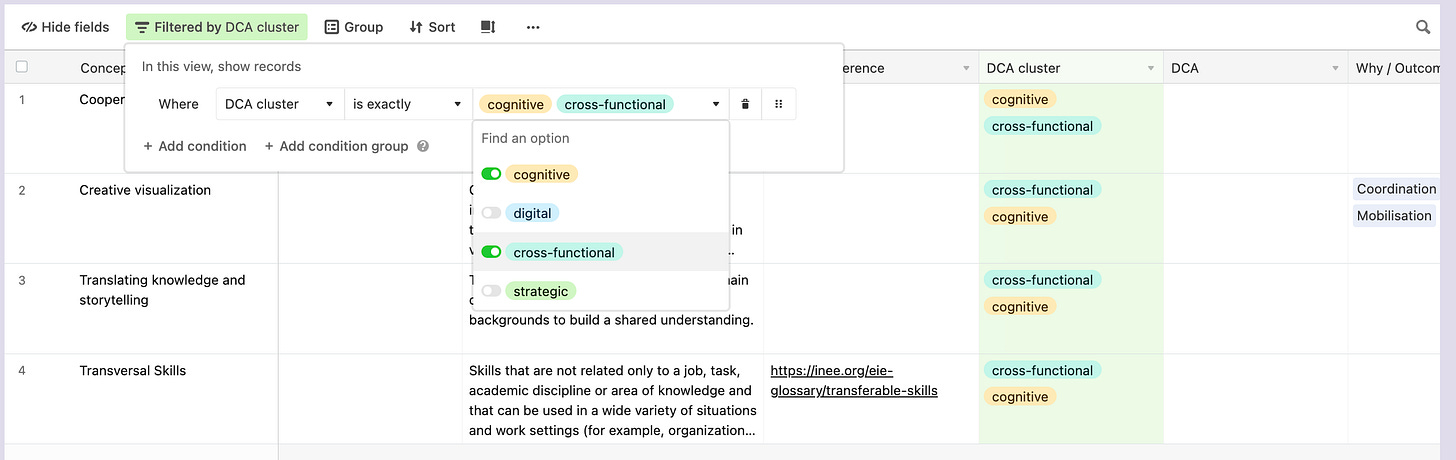Click the Hide fields button
This screenshot has height=460, width=1456.
coord(67,27)
